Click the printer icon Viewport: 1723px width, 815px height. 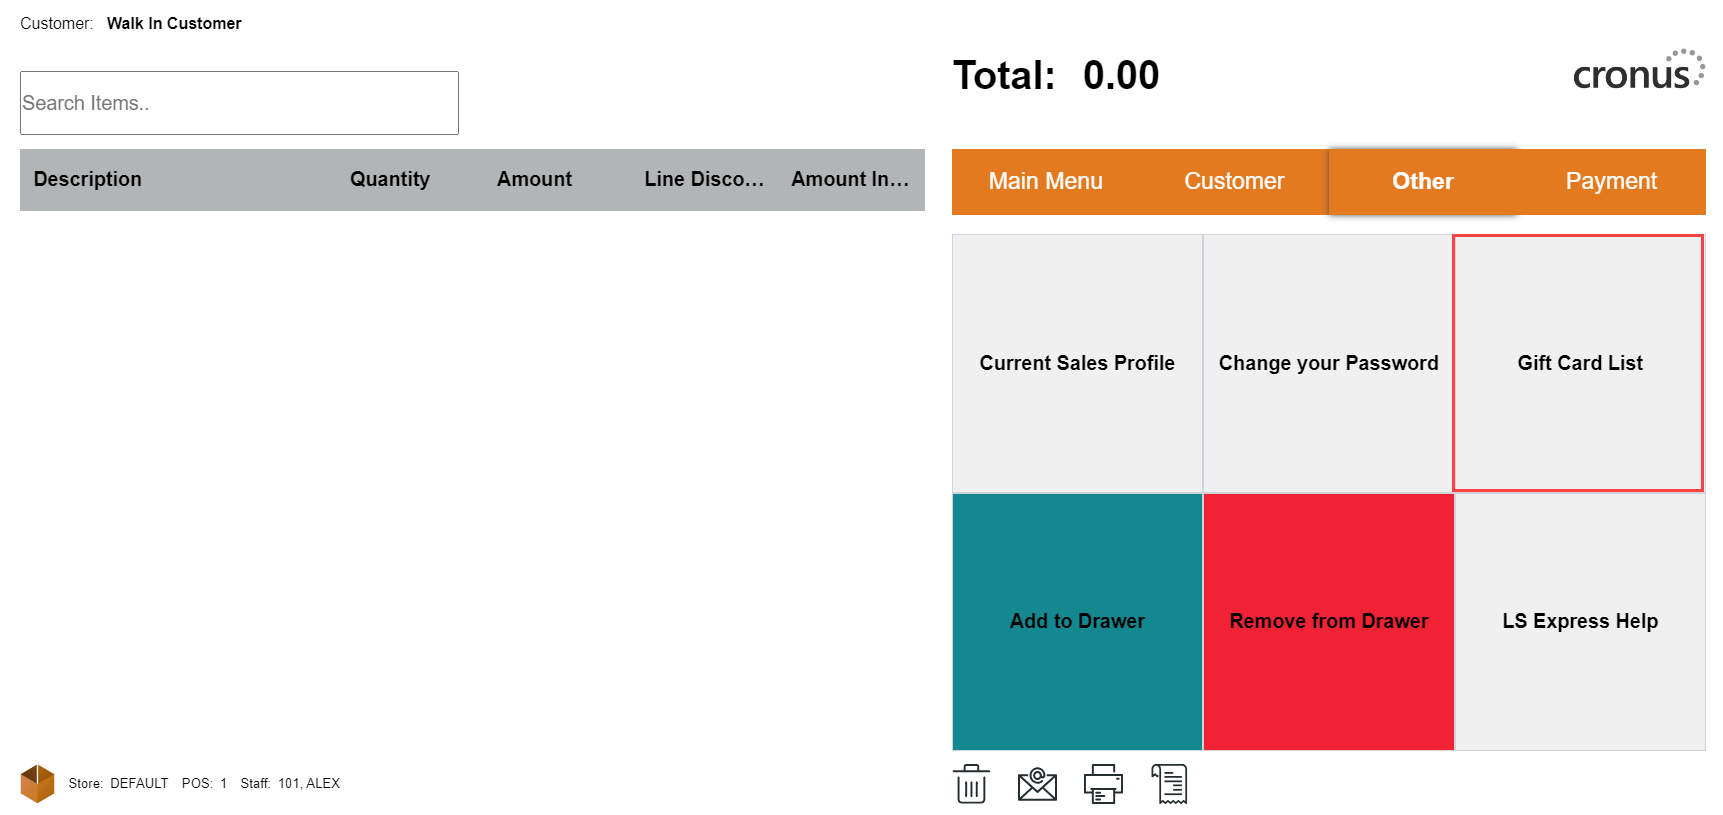[x=1103, y=784]
